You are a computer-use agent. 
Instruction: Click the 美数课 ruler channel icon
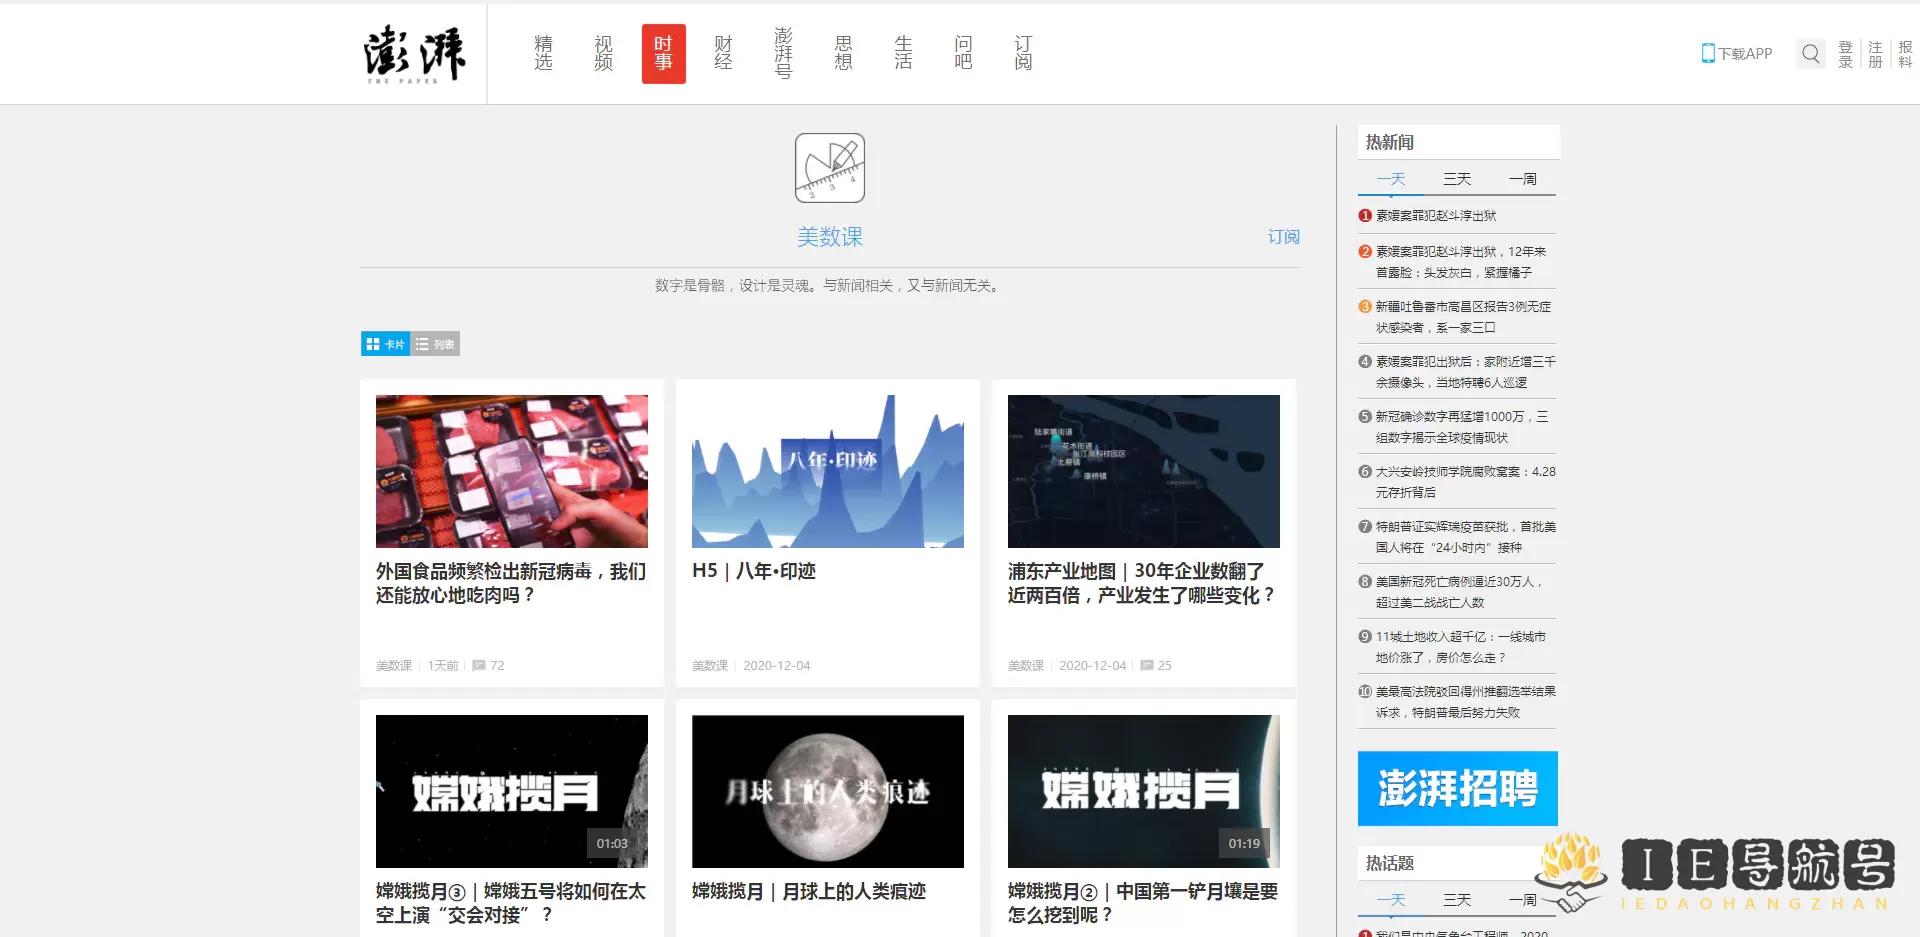coord(829,168)
